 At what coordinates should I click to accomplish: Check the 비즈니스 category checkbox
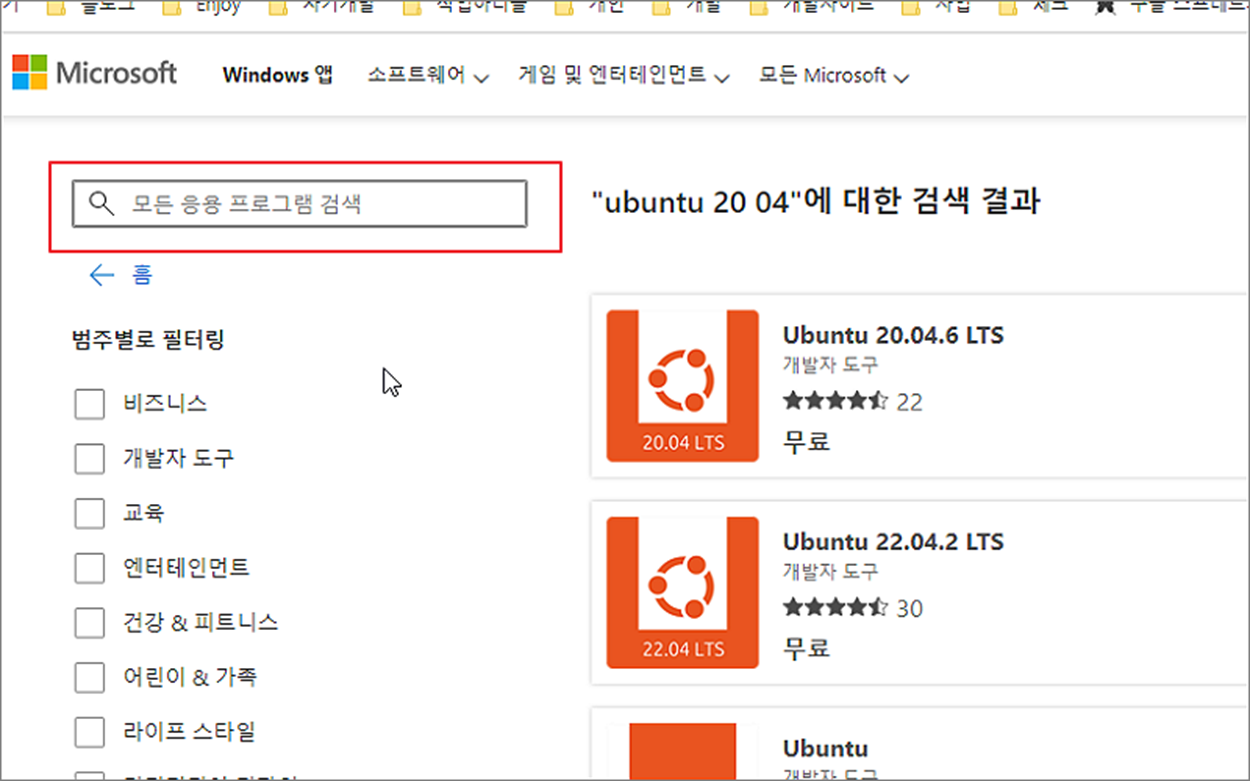tap(90, 404)
